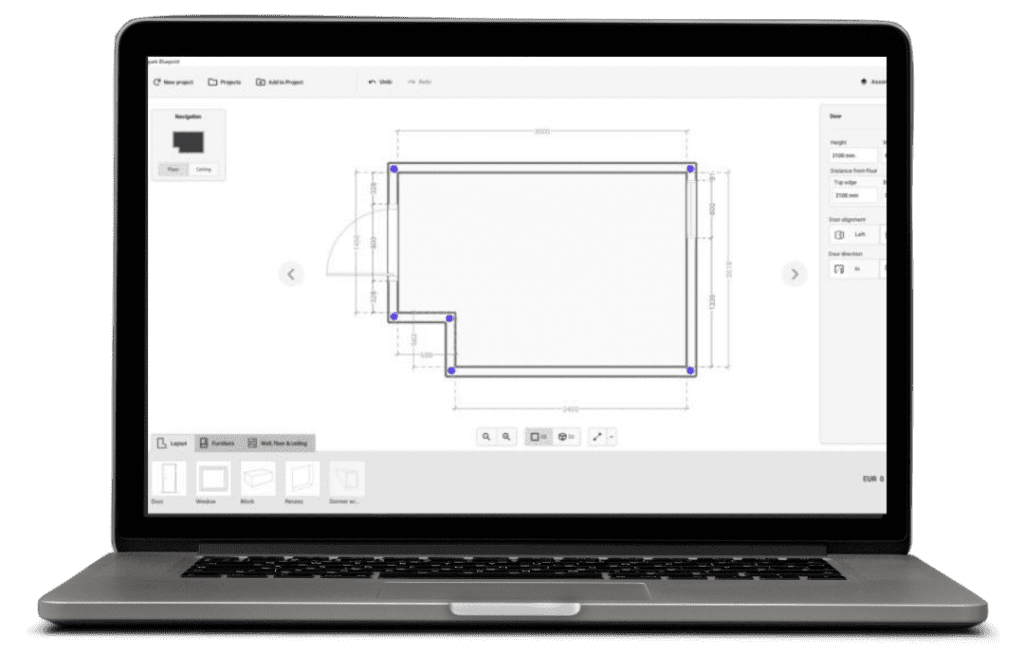Select the measurement line tool
Screen dimensions: 1024x653
point(598,437)
